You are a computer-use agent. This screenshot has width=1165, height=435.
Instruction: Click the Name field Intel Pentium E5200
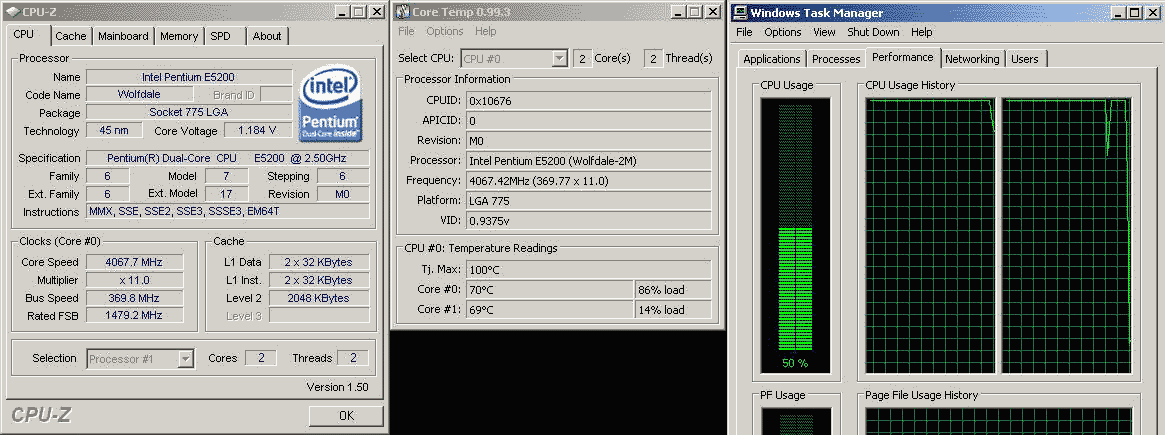coord(189,77)
